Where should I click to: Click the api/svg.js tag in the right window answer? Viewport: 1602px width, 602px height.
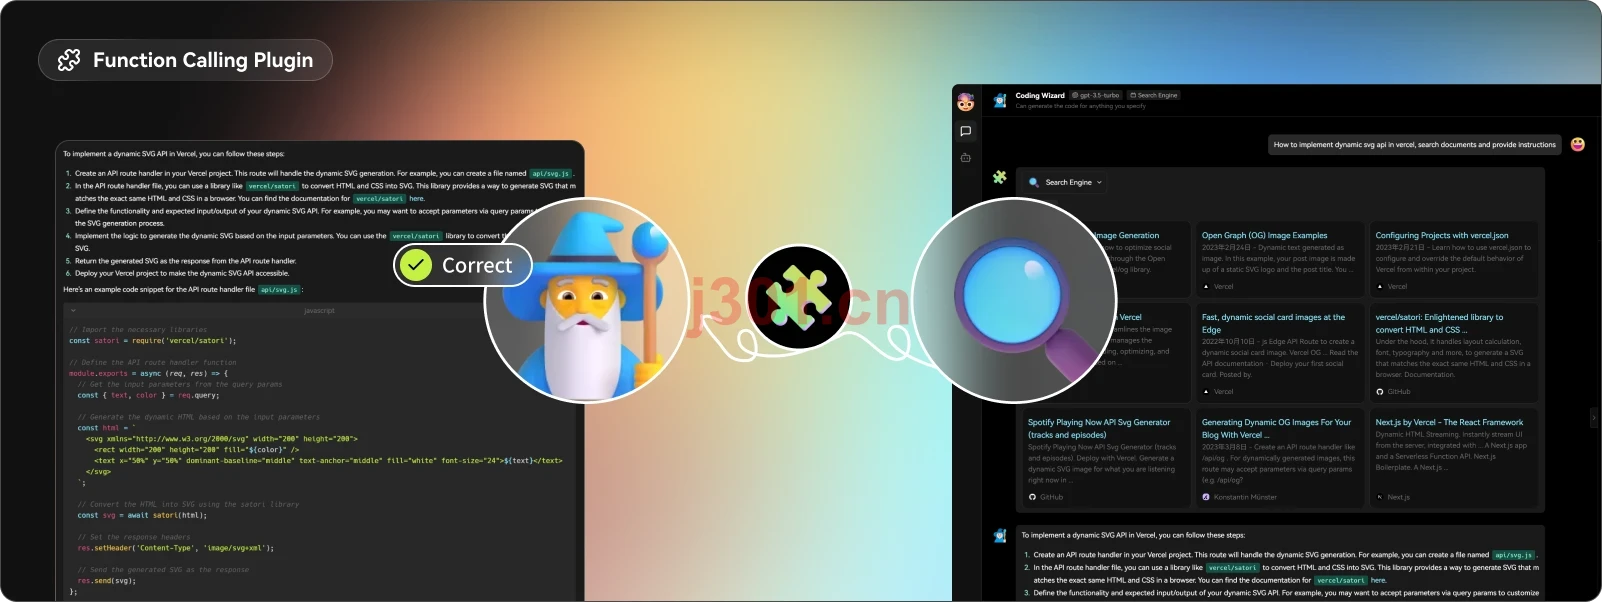[x=1514, y=555]
